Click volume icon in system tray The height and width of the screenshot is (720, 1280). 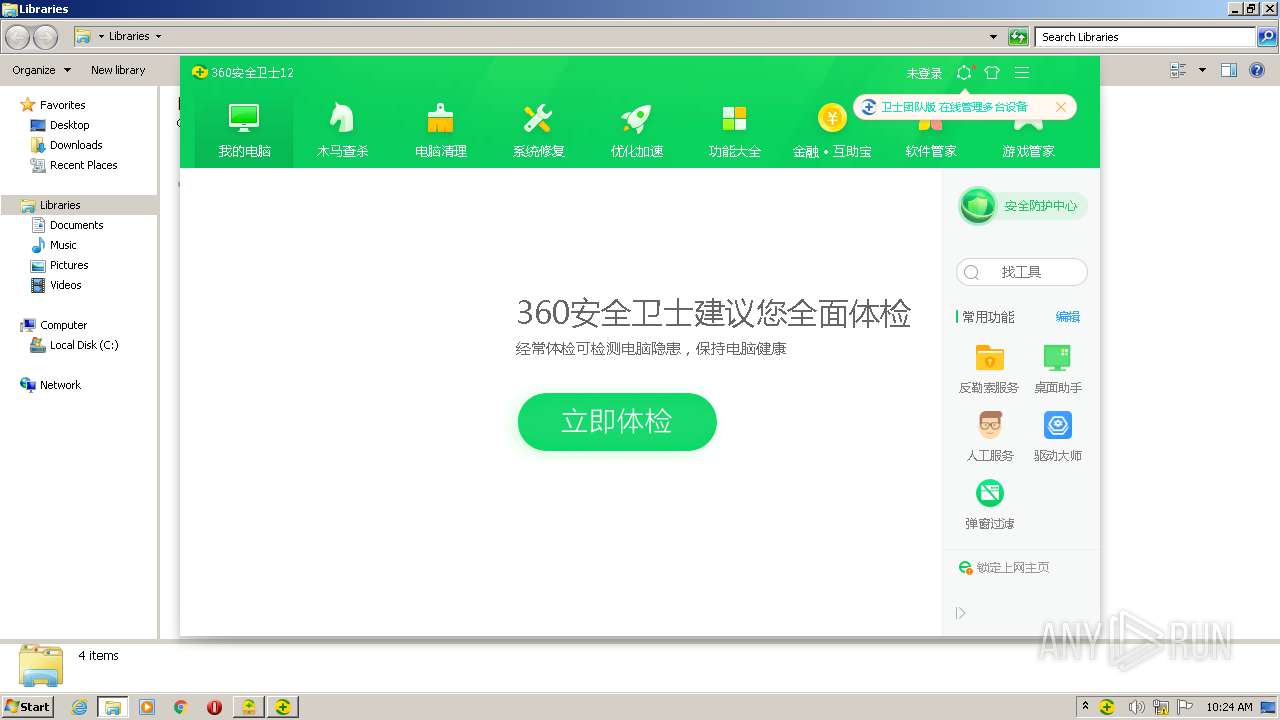(x=1137, y=707)
